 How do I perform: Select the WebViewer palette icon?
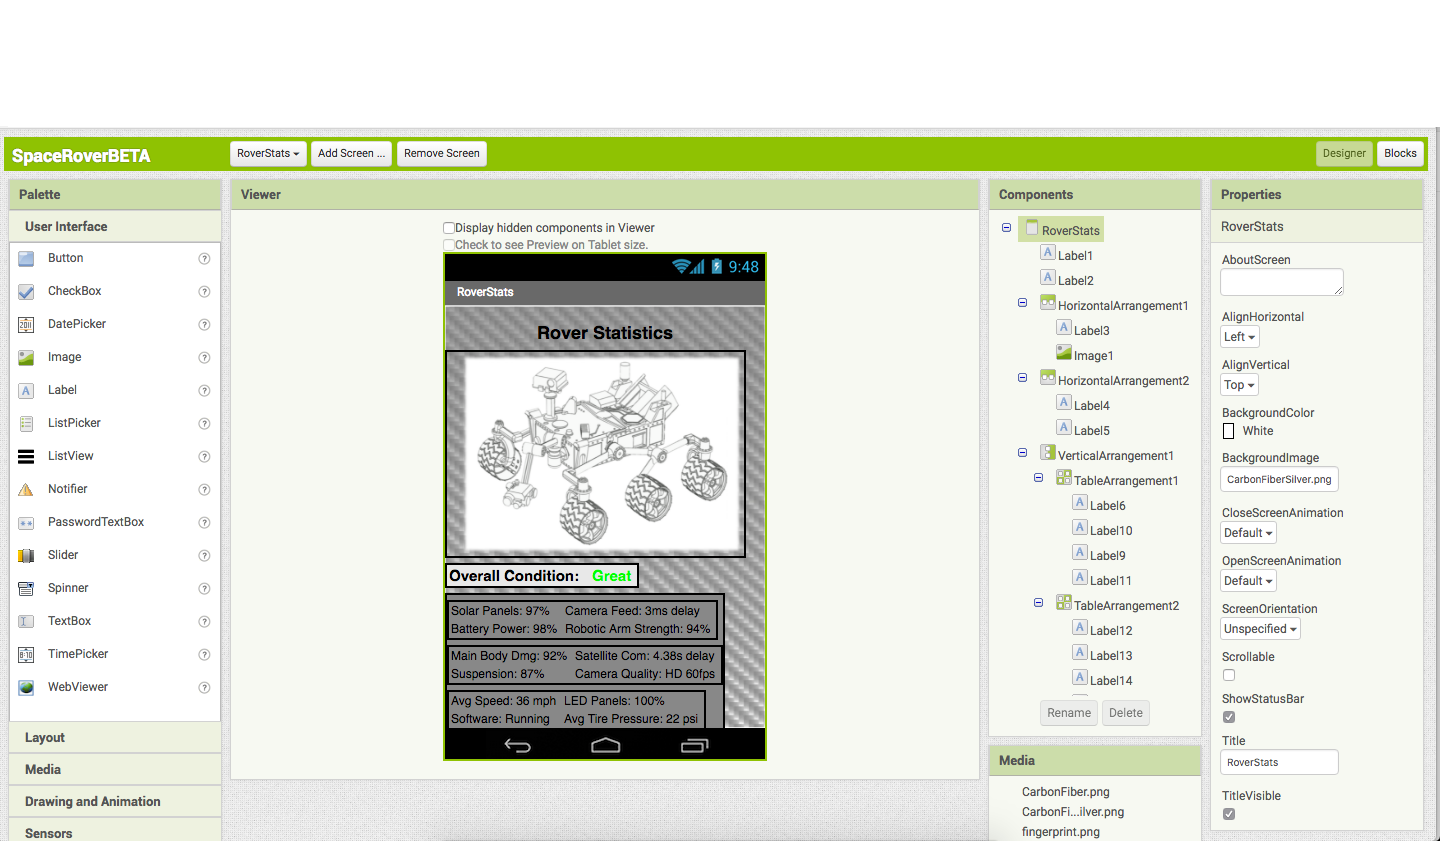(26, 688)
